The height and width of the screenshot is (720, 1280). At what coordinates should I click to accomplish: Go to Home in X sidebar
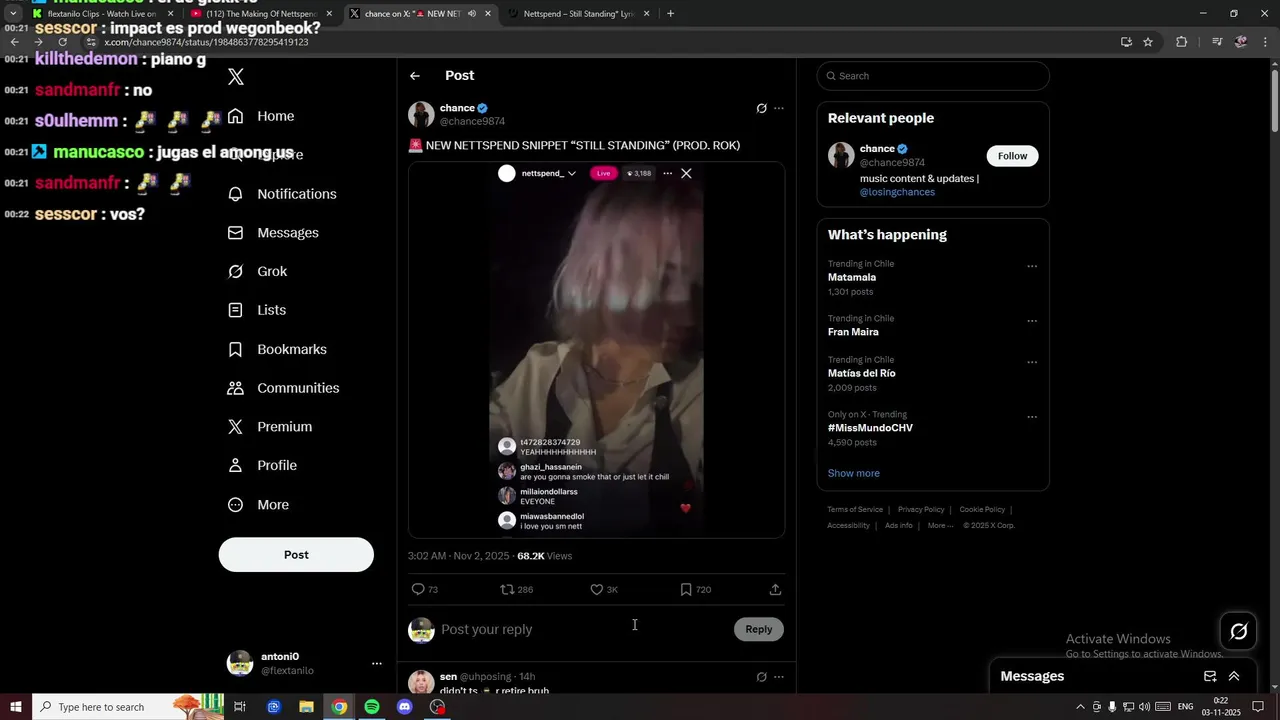point(261,116)
